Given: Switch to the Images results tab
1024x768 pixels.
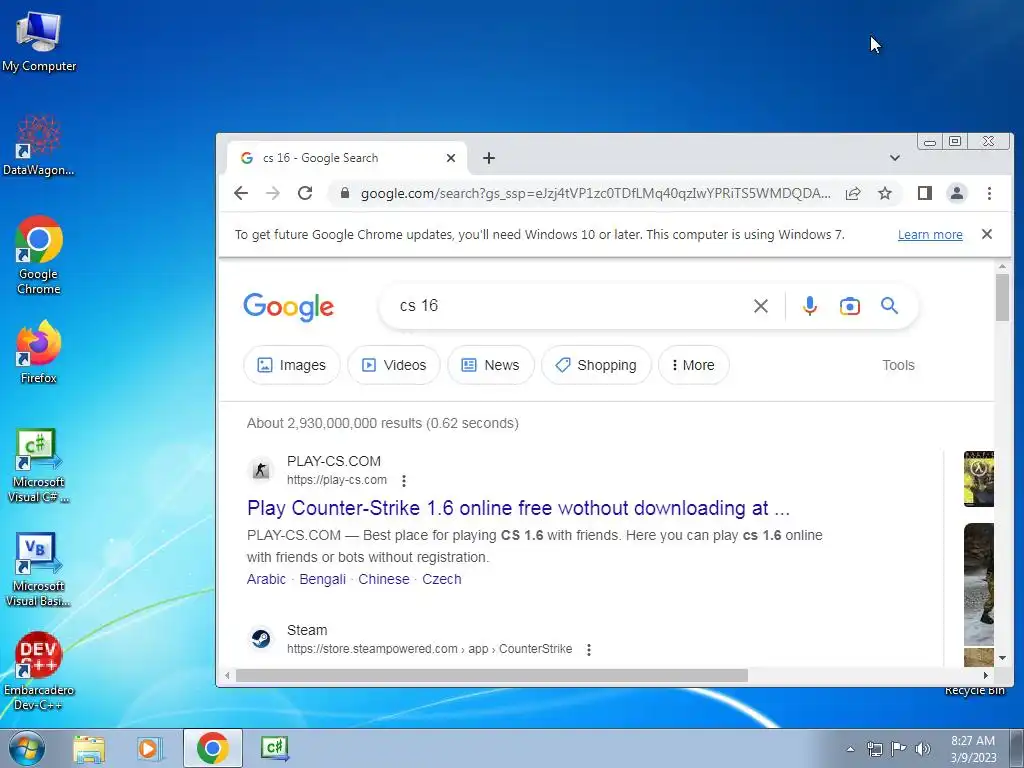Looking at the screenshot, I should 291,365.
